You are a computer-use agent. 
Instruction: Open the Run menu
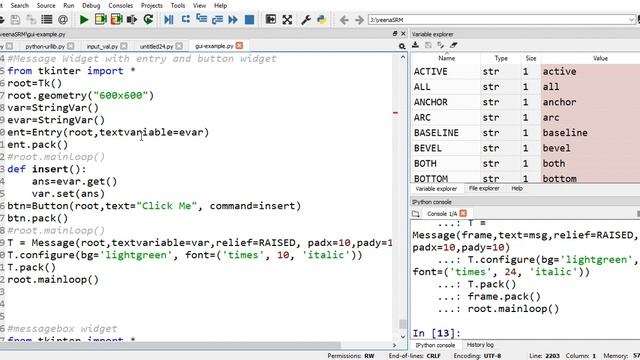tap(69, 5)
